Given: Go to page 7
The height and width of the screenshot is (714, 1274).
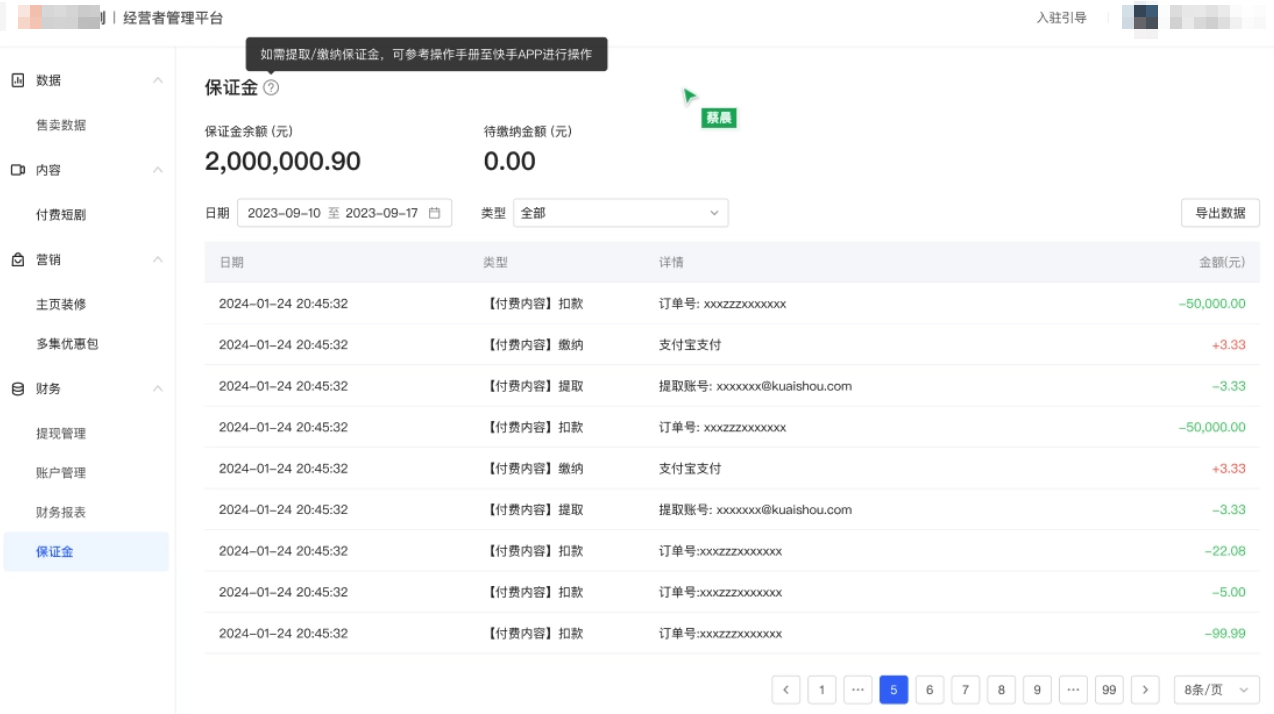Looking at the screenshot, I should coord(965,690).
